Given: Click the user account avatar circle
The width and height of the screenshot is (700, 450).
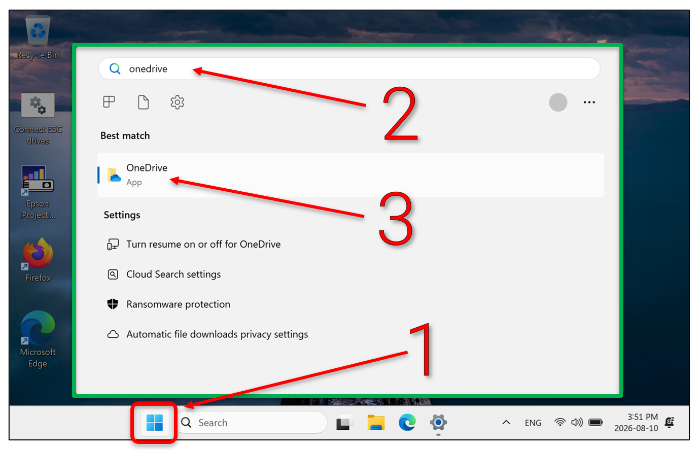Looking at the screenshot, I should pos(558,102).
